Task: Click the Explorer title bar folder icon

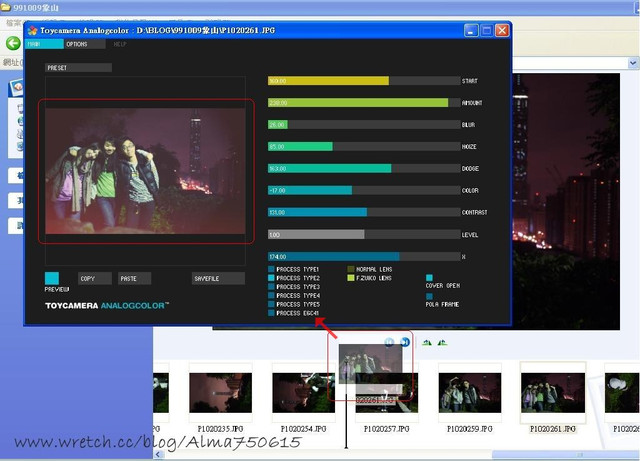Action: click(x=5, y=7)
